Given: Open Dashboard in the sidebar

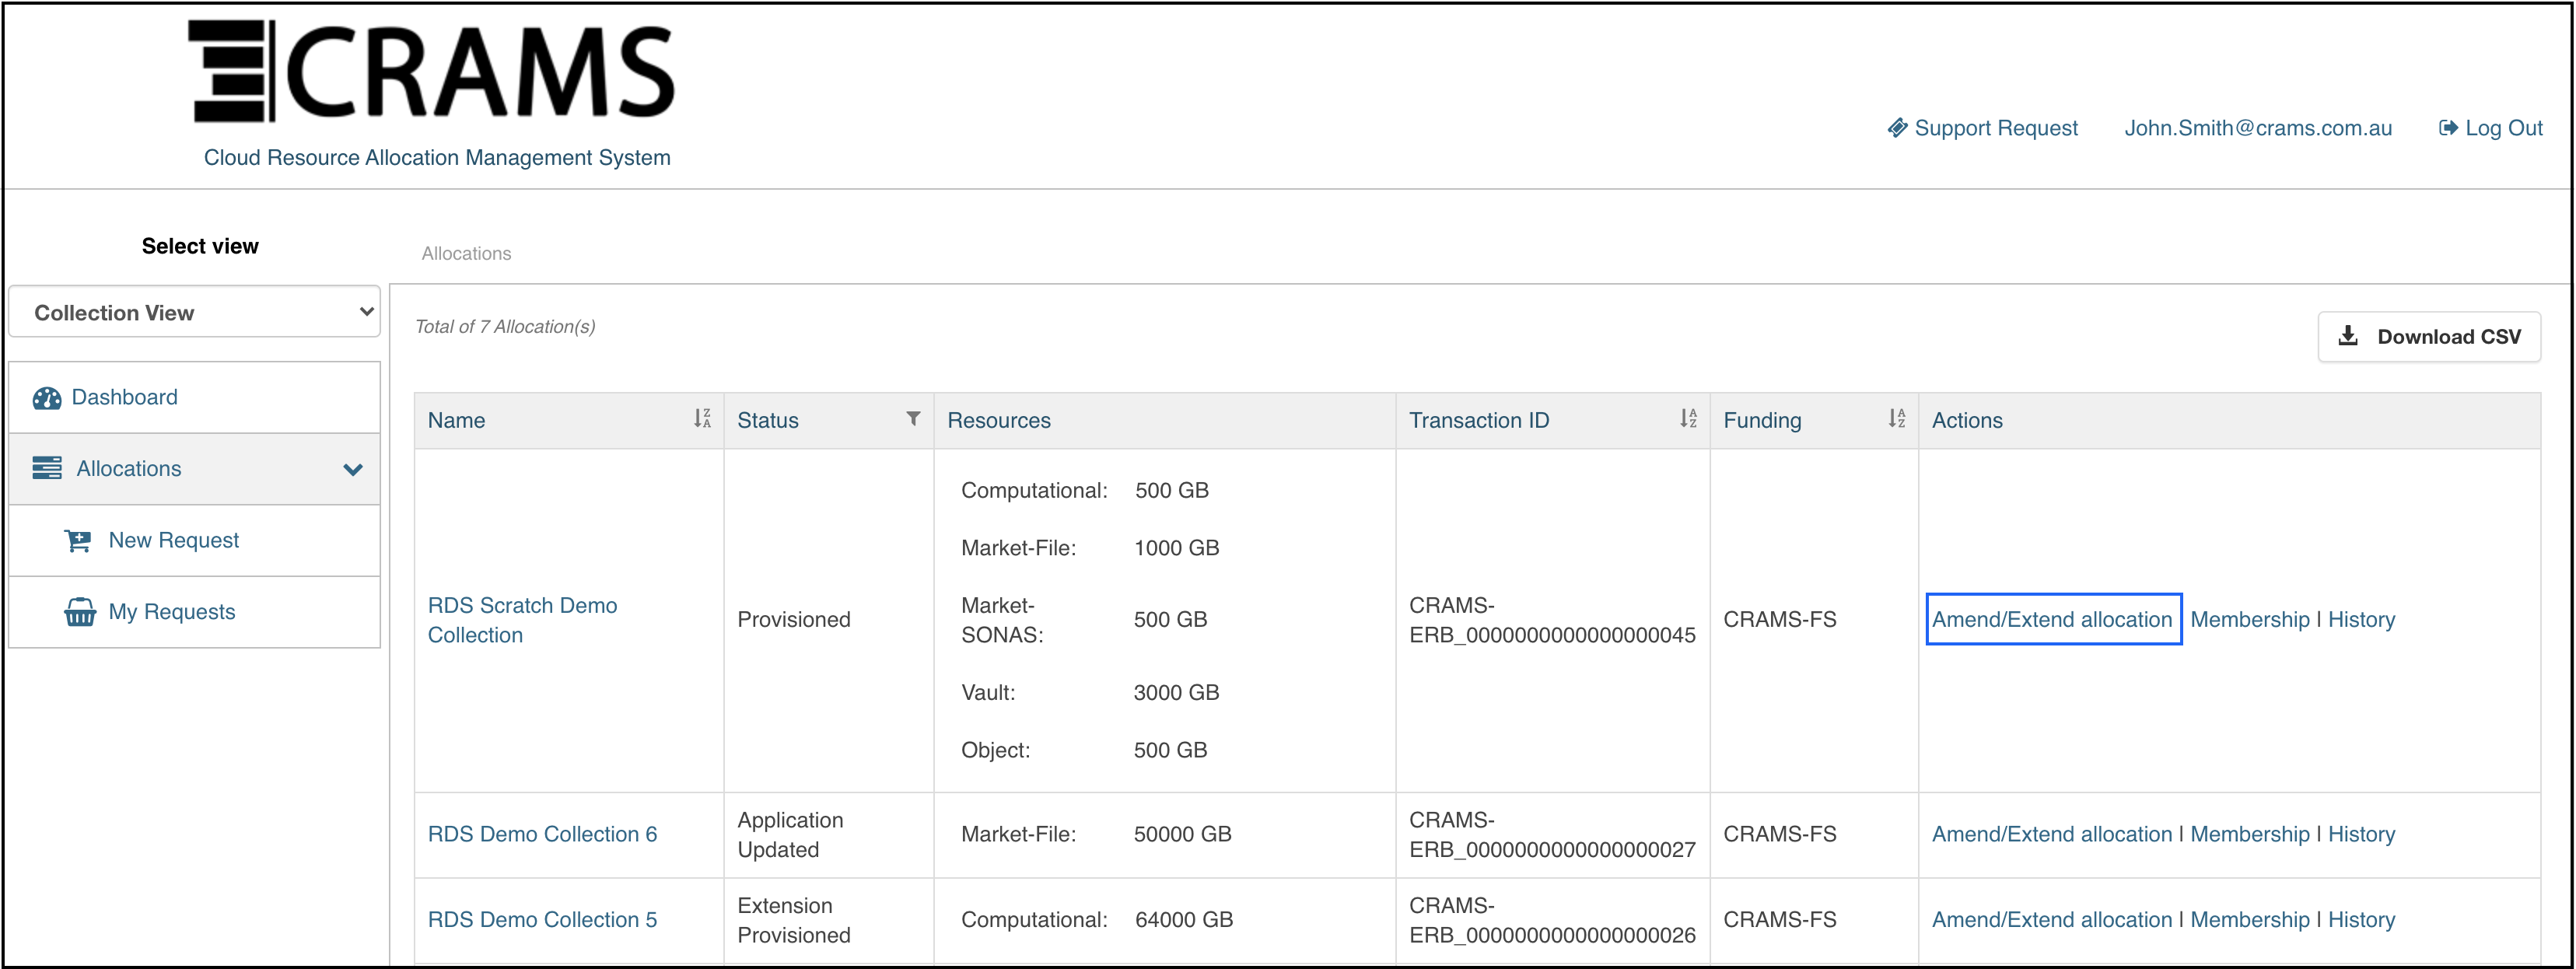Looking at the screenshot, I should point(194,398).
